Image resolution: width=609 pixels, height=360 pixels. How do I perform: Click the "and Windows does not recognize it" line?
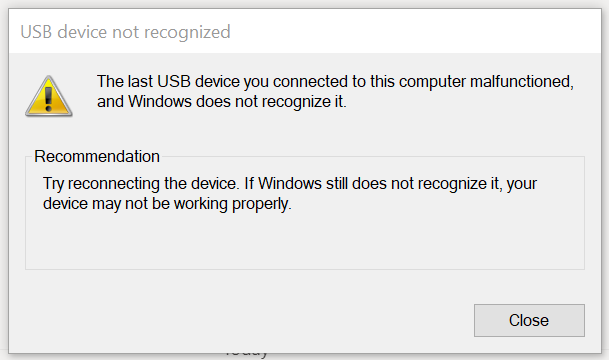[x=221, y=102]
